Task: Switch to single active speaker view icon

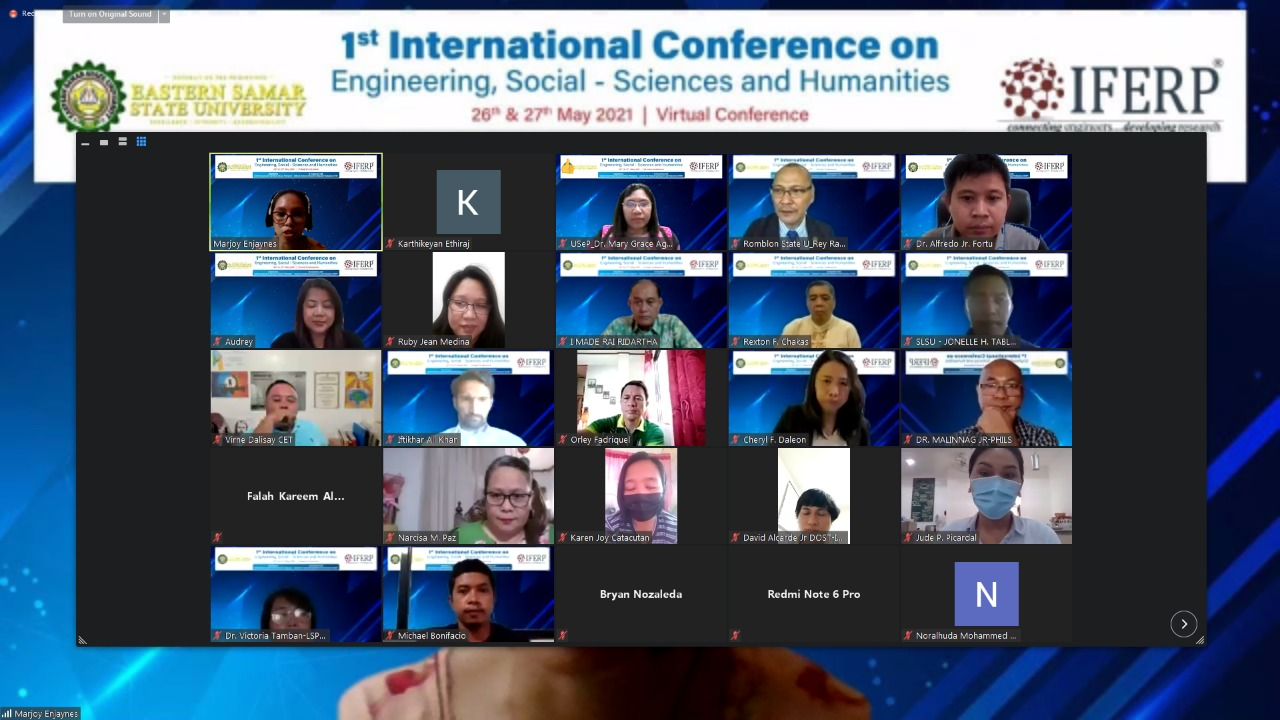Action: click(x=103, y=142)
